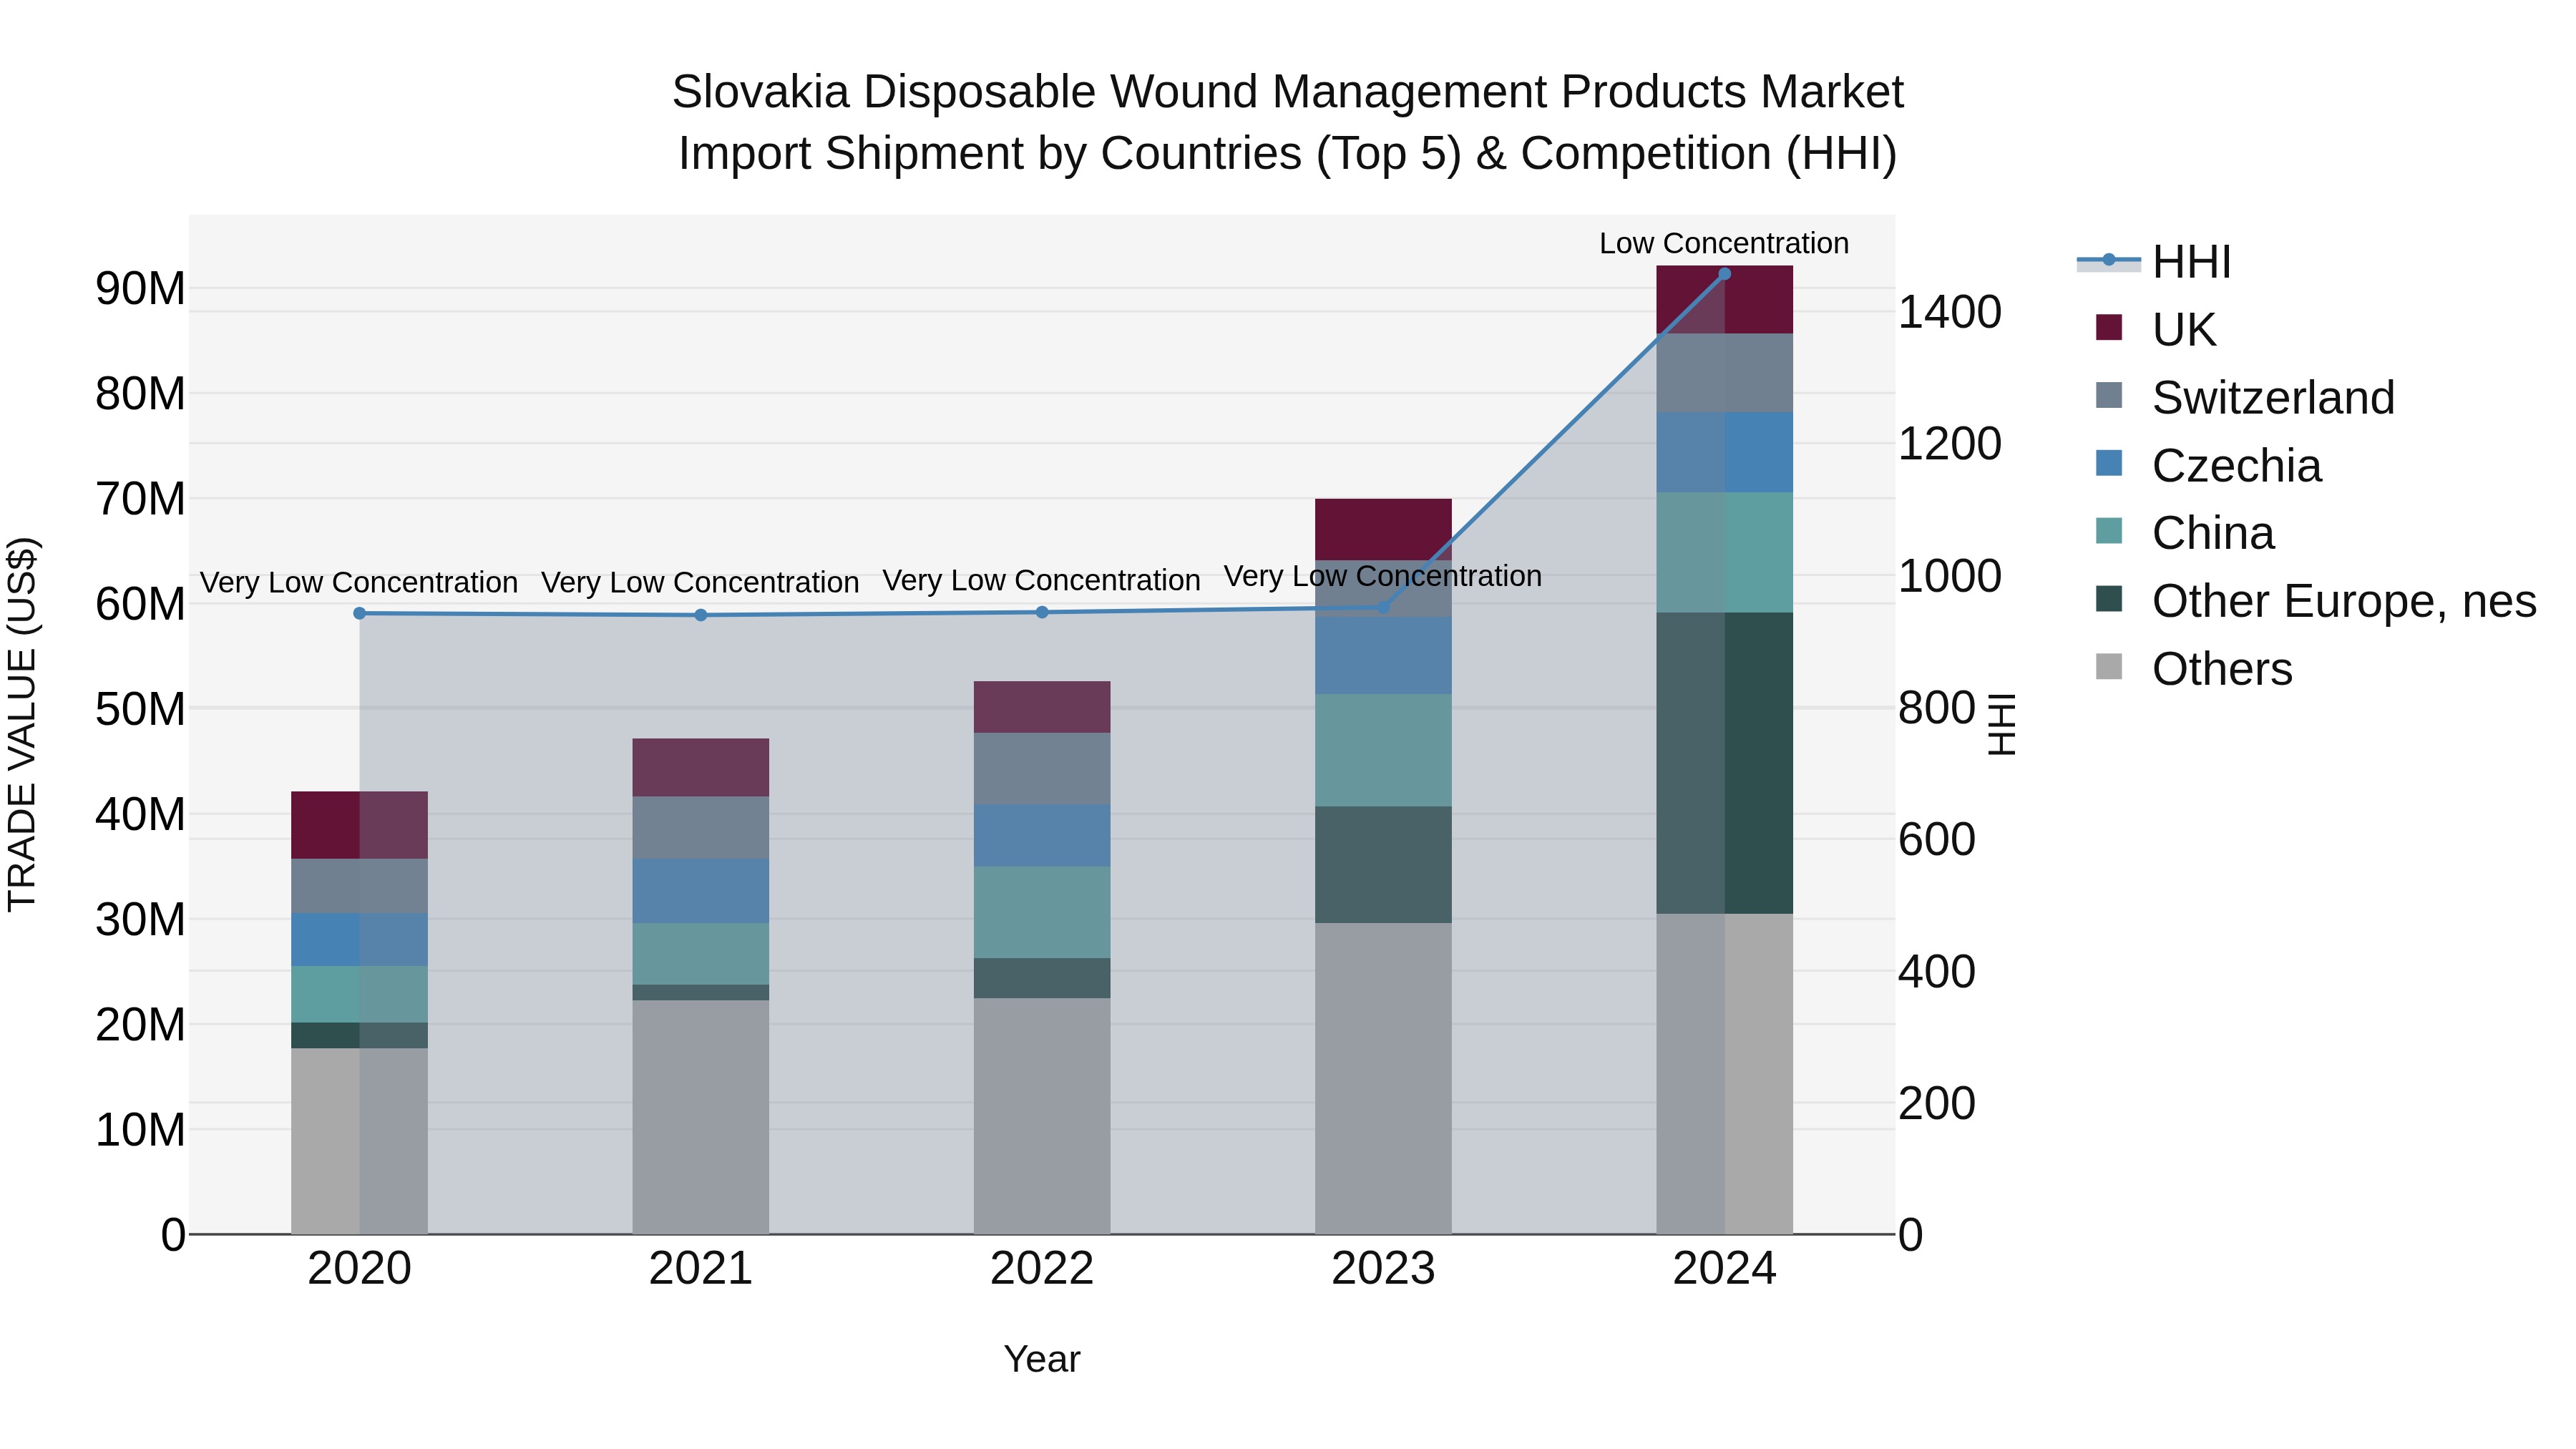The image size is (2576, 1449).
Task: Click the 2024 UK maroon bar segment
Action: click(x=1725, y=300)
